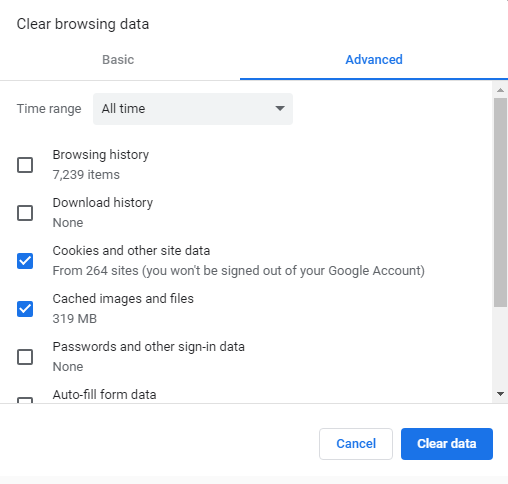Check the Passwords and other sign-in data box
The height and width of the screenshot is (484, 508).
(x=25, y=357)
